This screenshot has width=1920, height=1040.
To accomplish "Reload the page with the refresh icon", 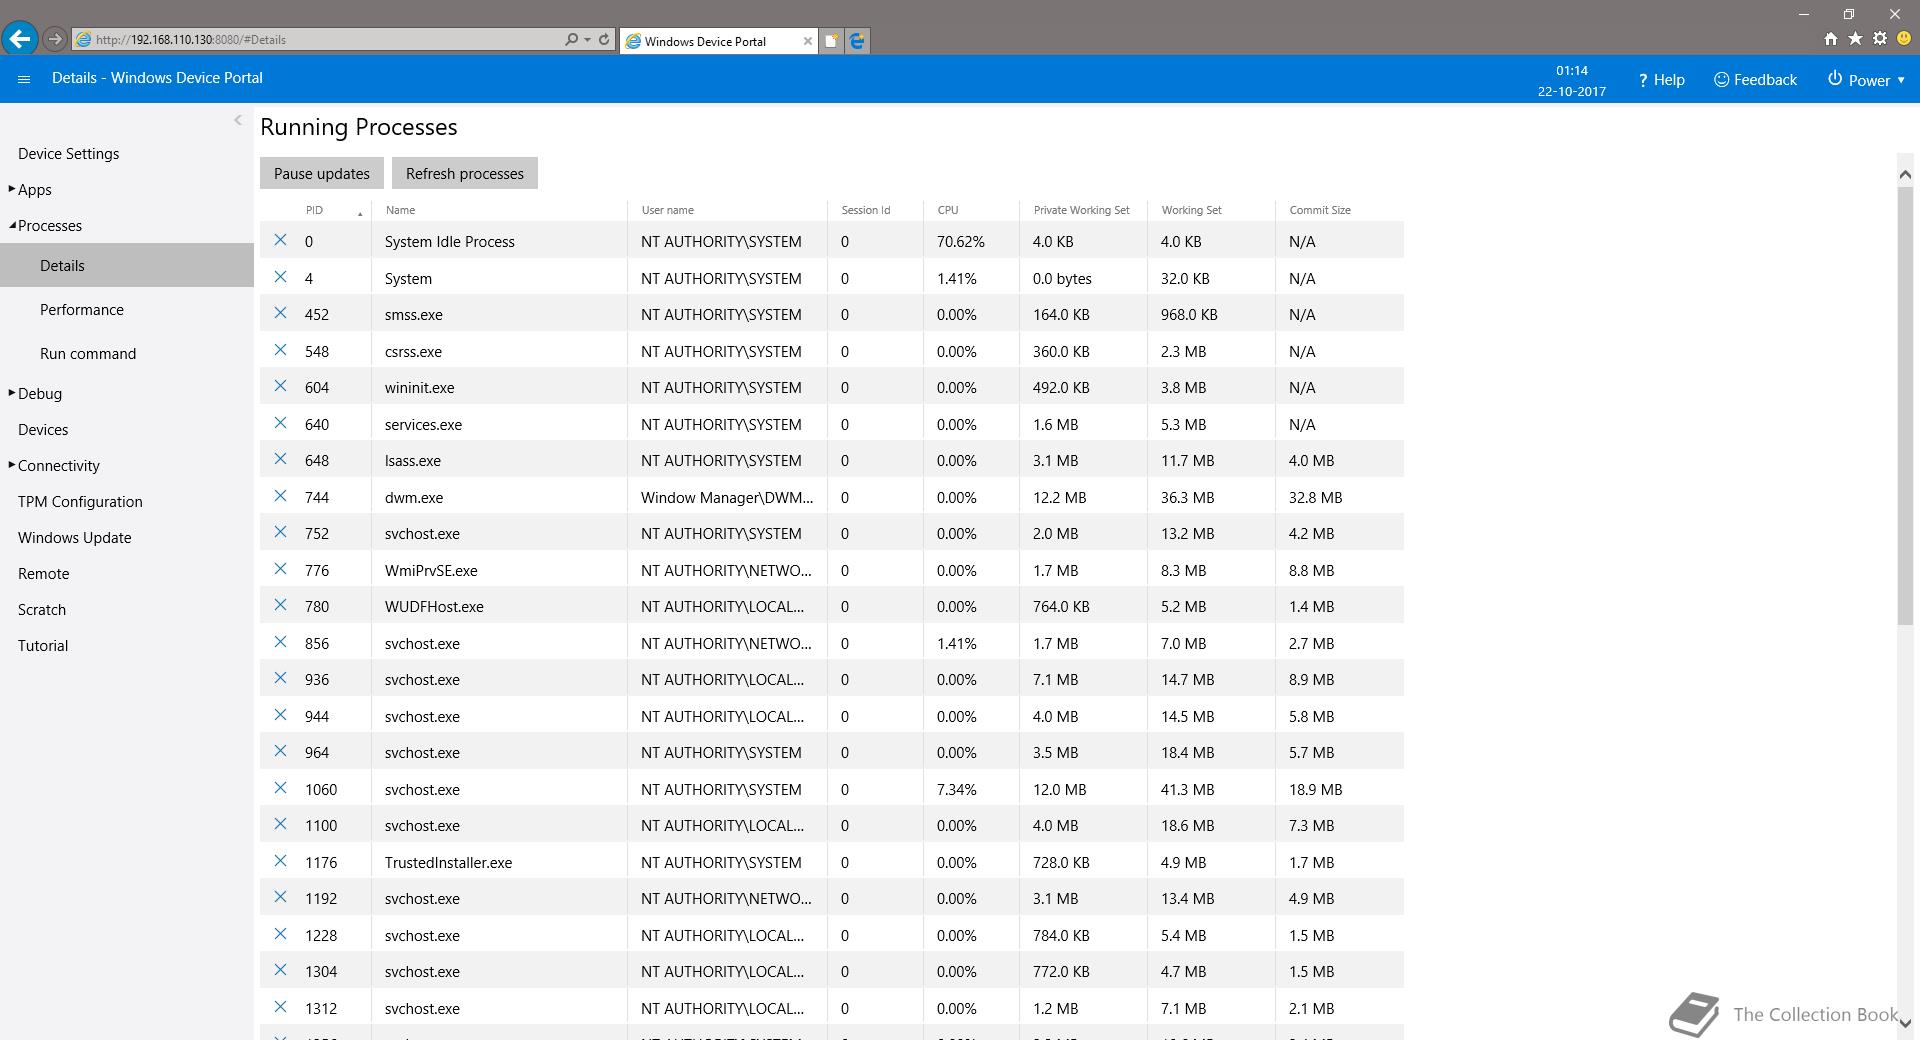I will click(604, 40).
